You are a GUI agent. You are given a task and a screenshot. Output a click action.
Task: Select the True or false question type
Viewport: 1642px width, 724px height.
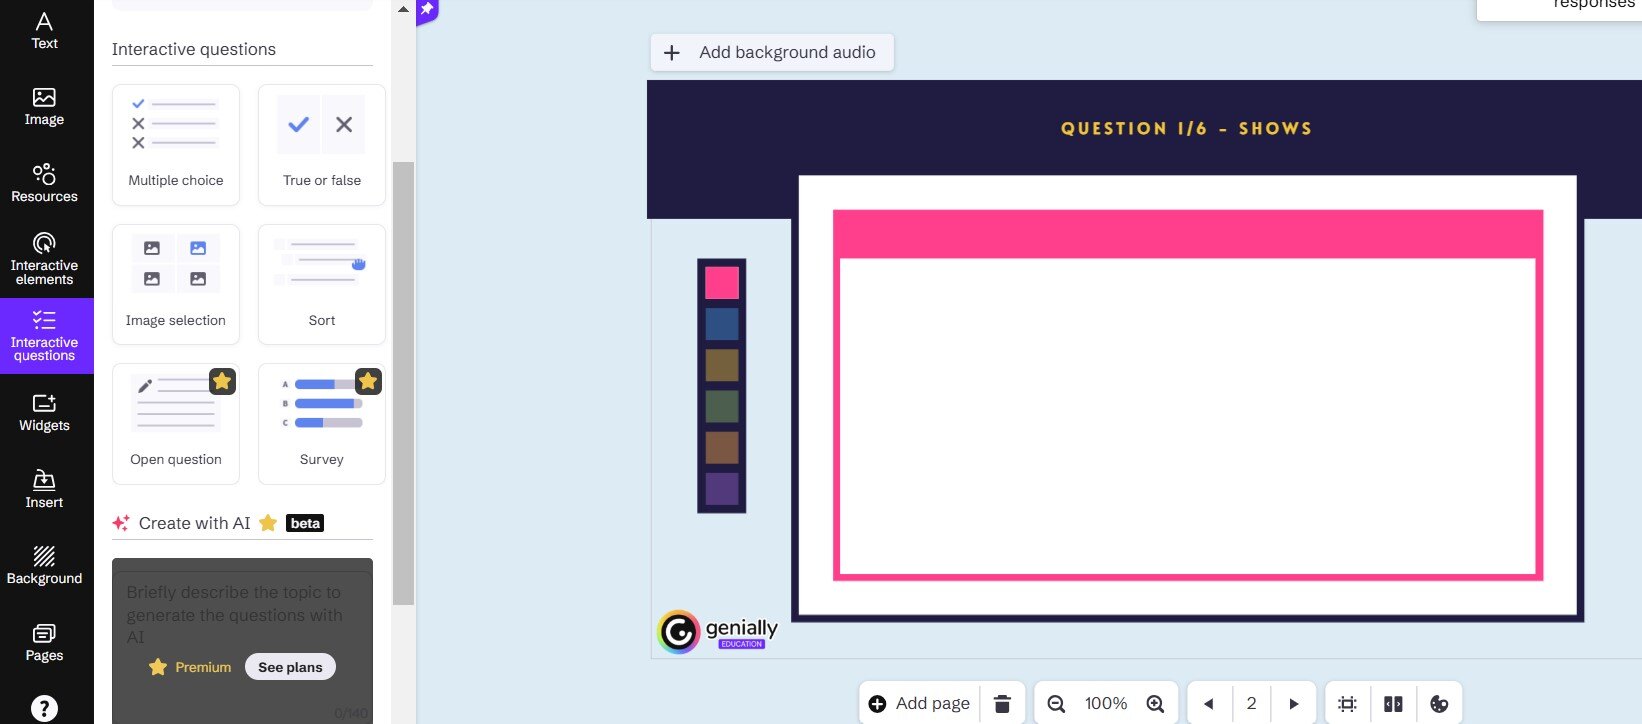click(322, 145)
